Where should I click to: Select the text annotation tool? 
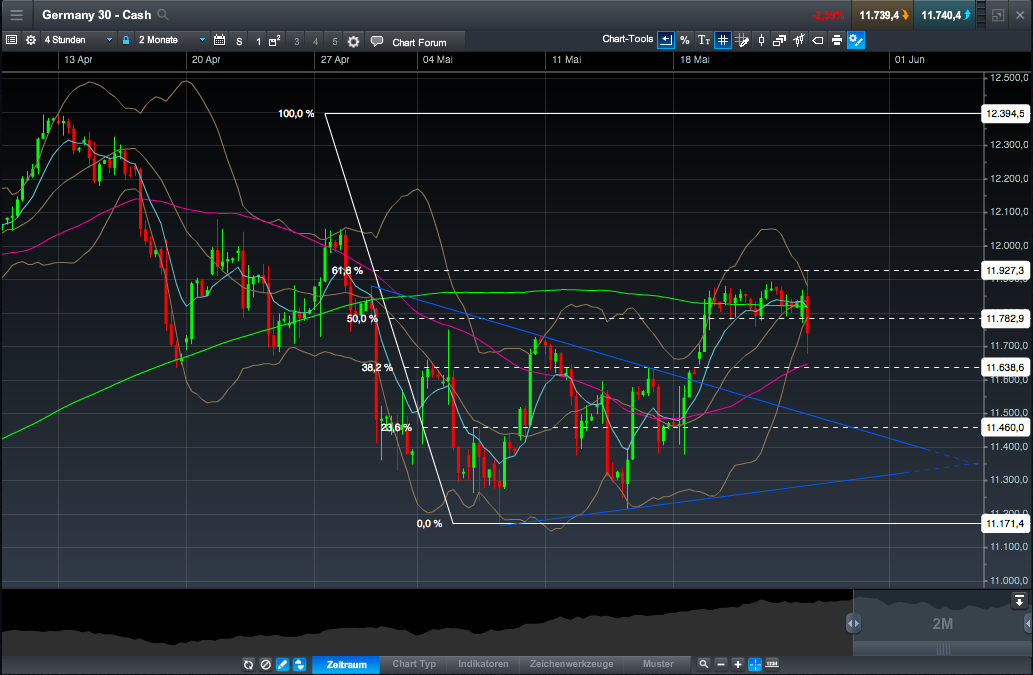[x=704, y=40]
